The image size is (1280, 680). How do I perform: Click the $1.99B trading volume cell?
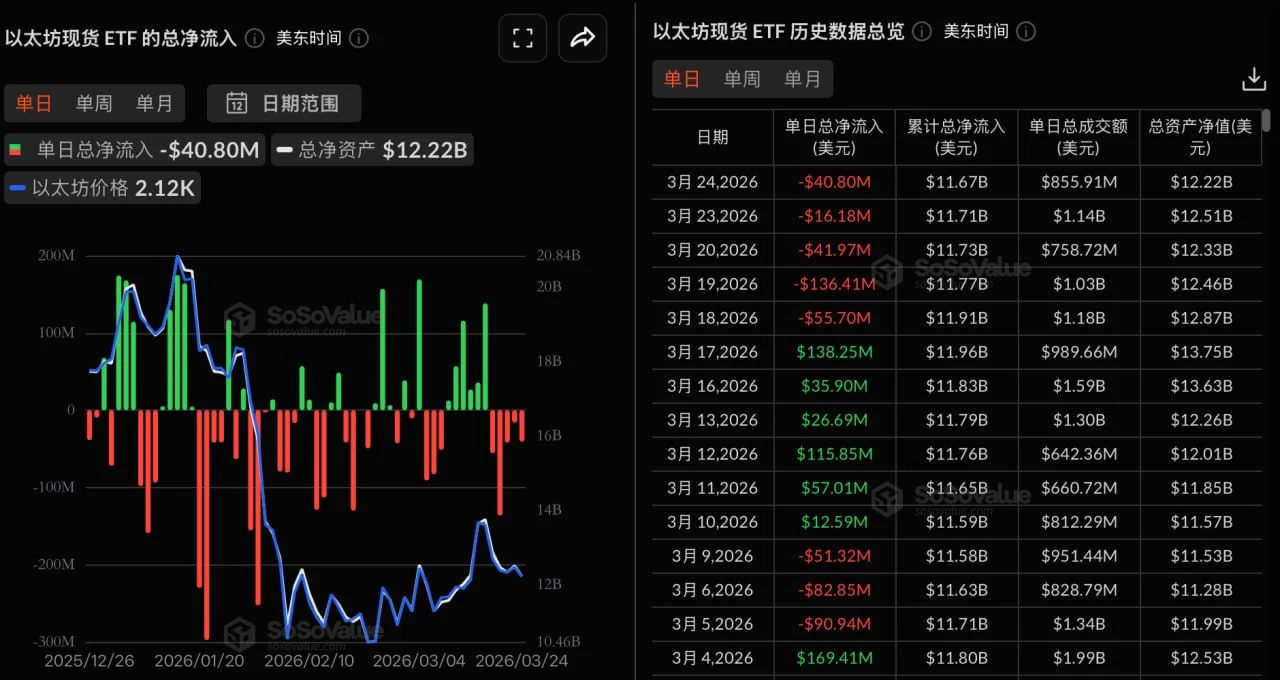tap(1078, 658)
